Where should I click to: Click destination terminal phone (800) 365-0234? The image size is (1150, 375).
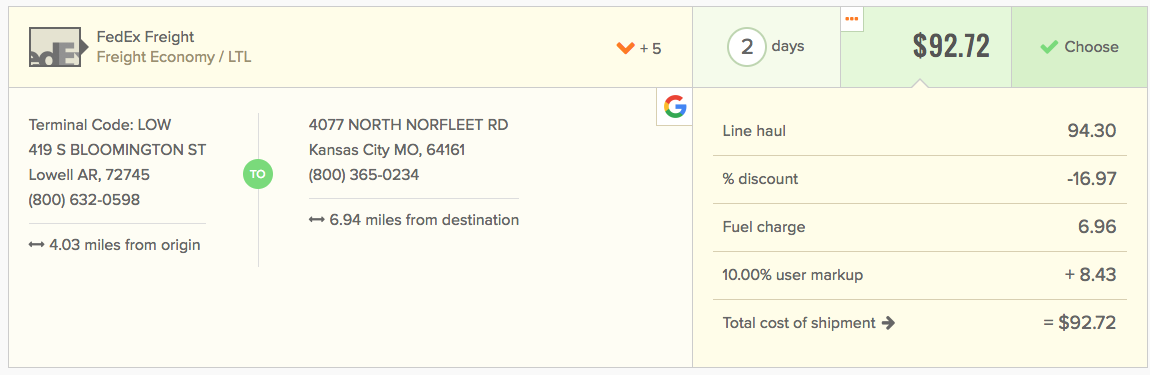pos(364,175)
